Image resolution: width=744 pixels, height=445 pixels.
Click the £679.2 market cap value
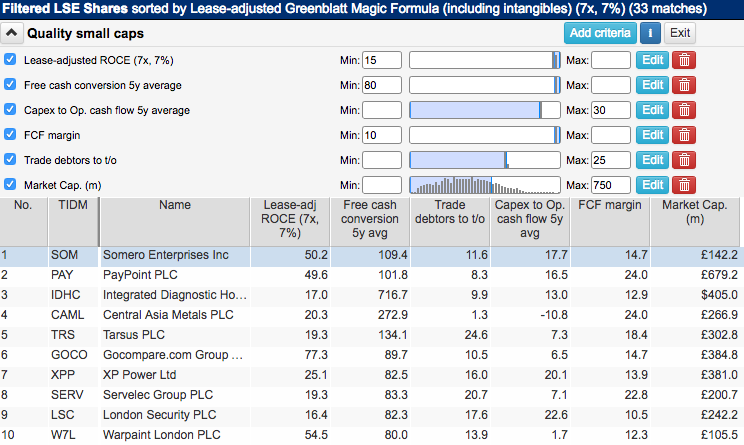click(719, 275)
